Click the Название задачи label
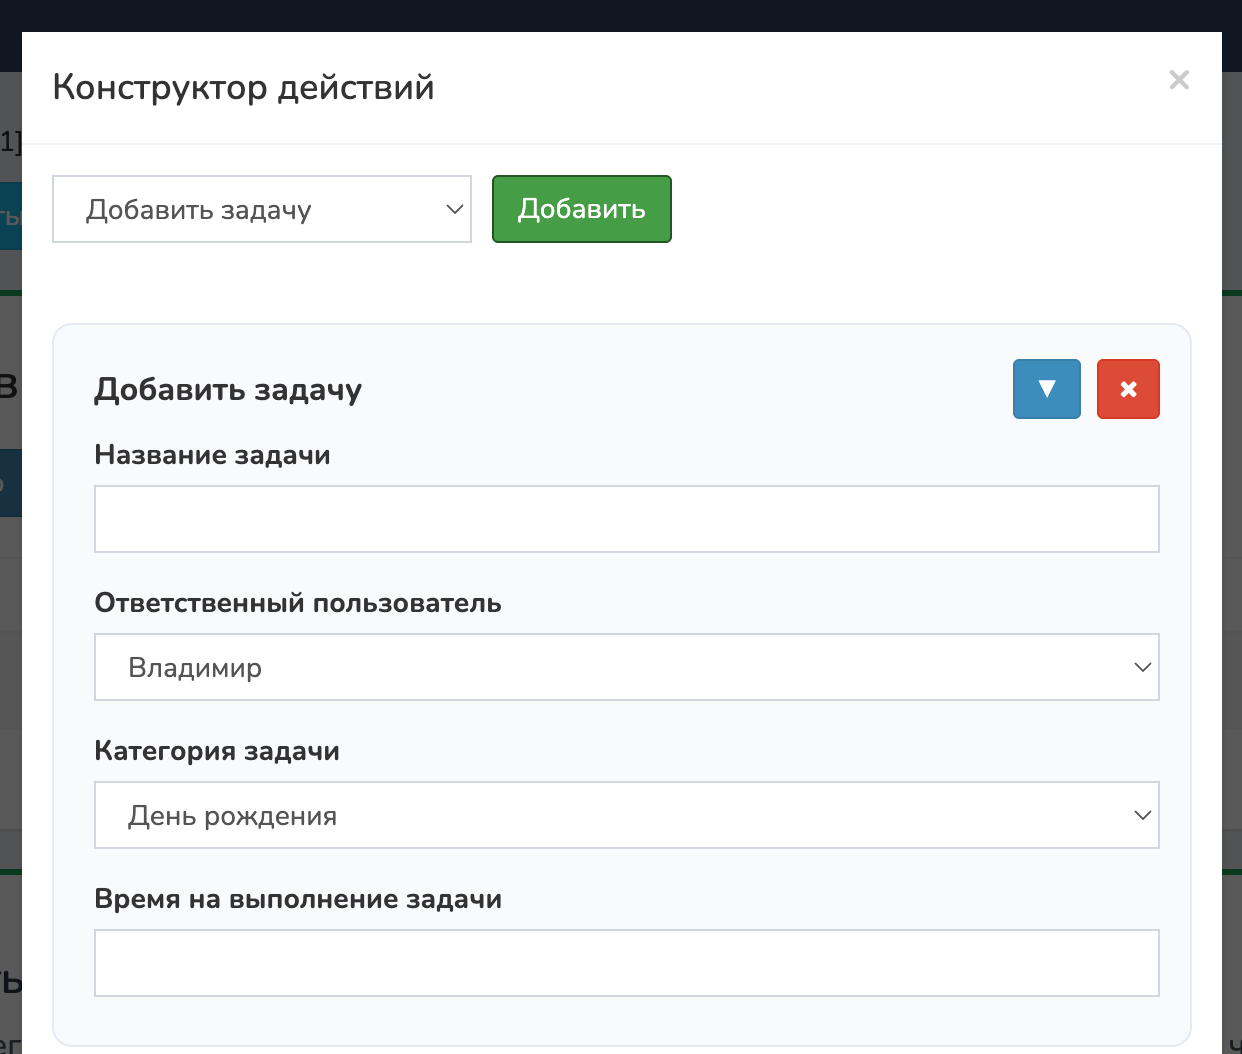This screenshot has width=1242, height=1054. pyautogui.click(x=212, y=455)
